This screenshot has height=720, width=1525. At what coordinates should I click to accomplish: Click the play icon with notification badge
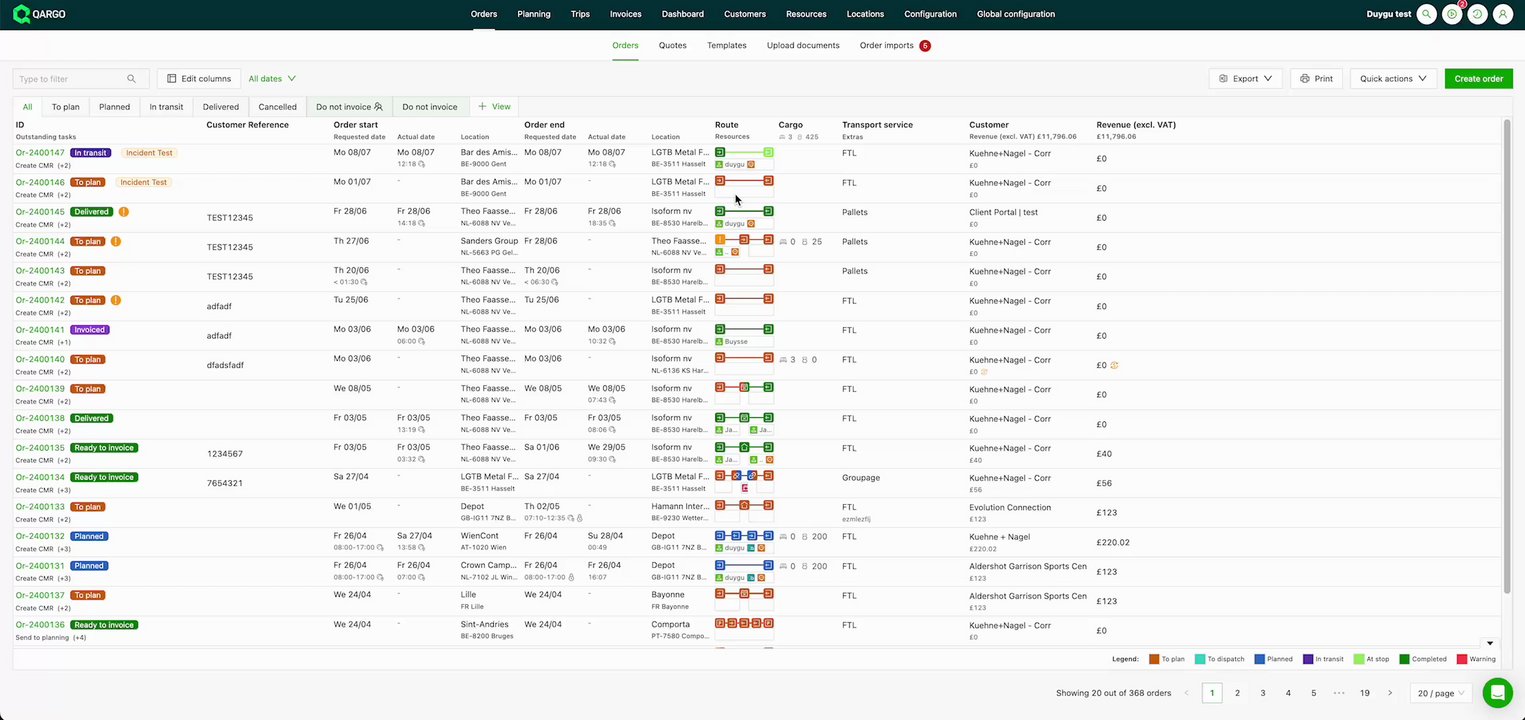[1452, 14]
